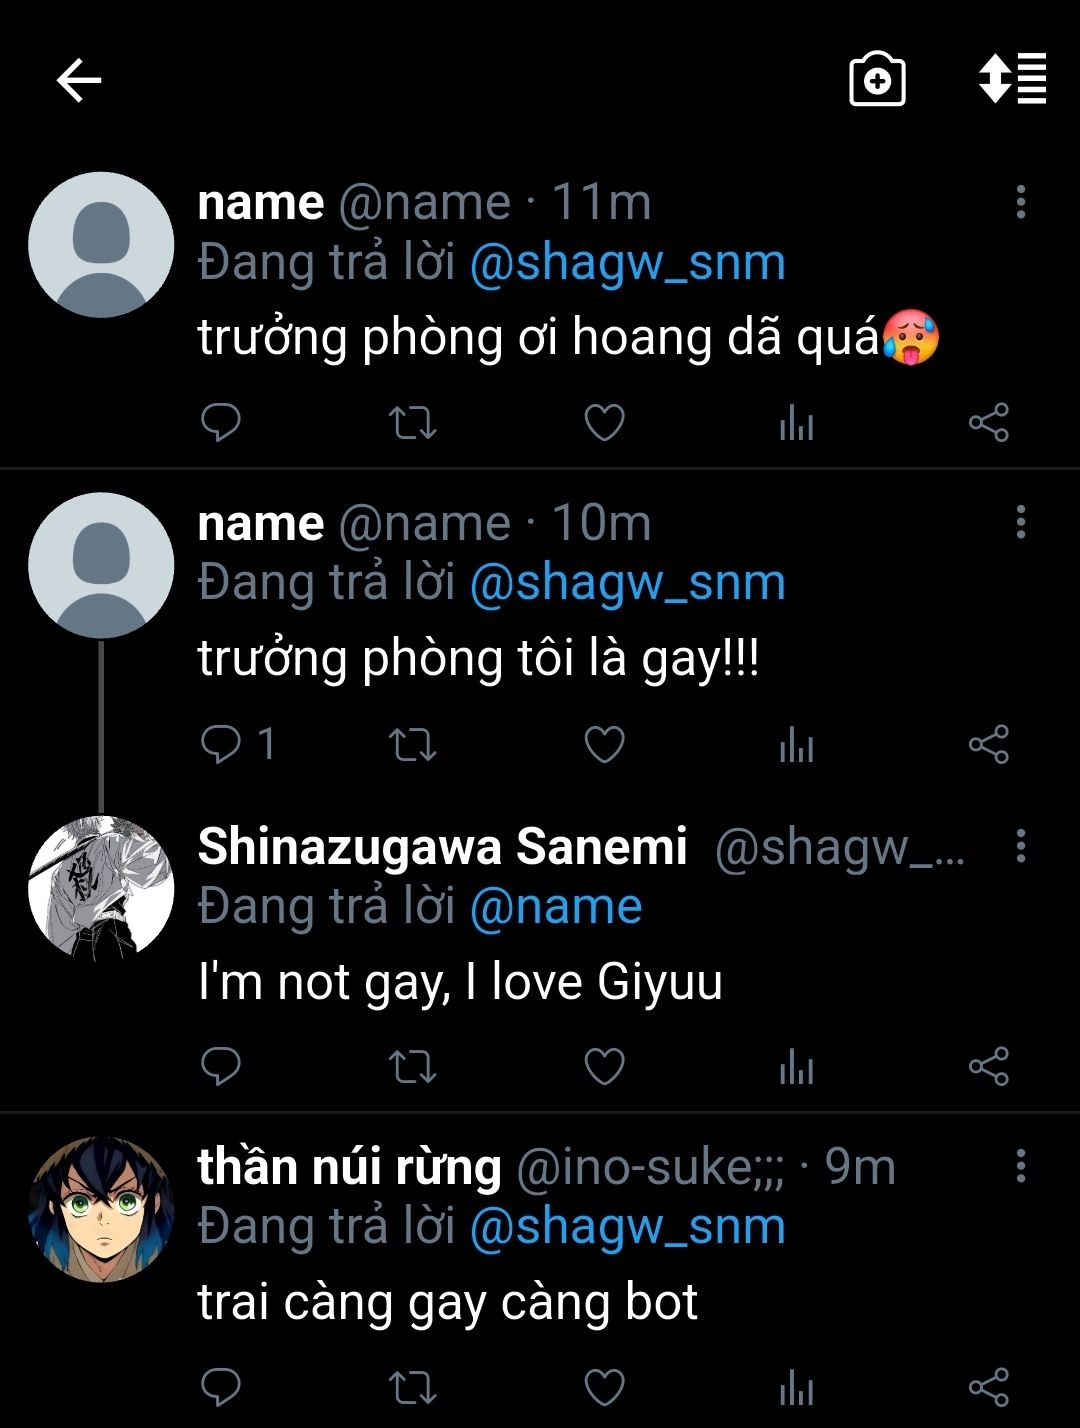1080x1428 pixels.
Task: Open the camera add-photo icon
Action: (877, 79)
